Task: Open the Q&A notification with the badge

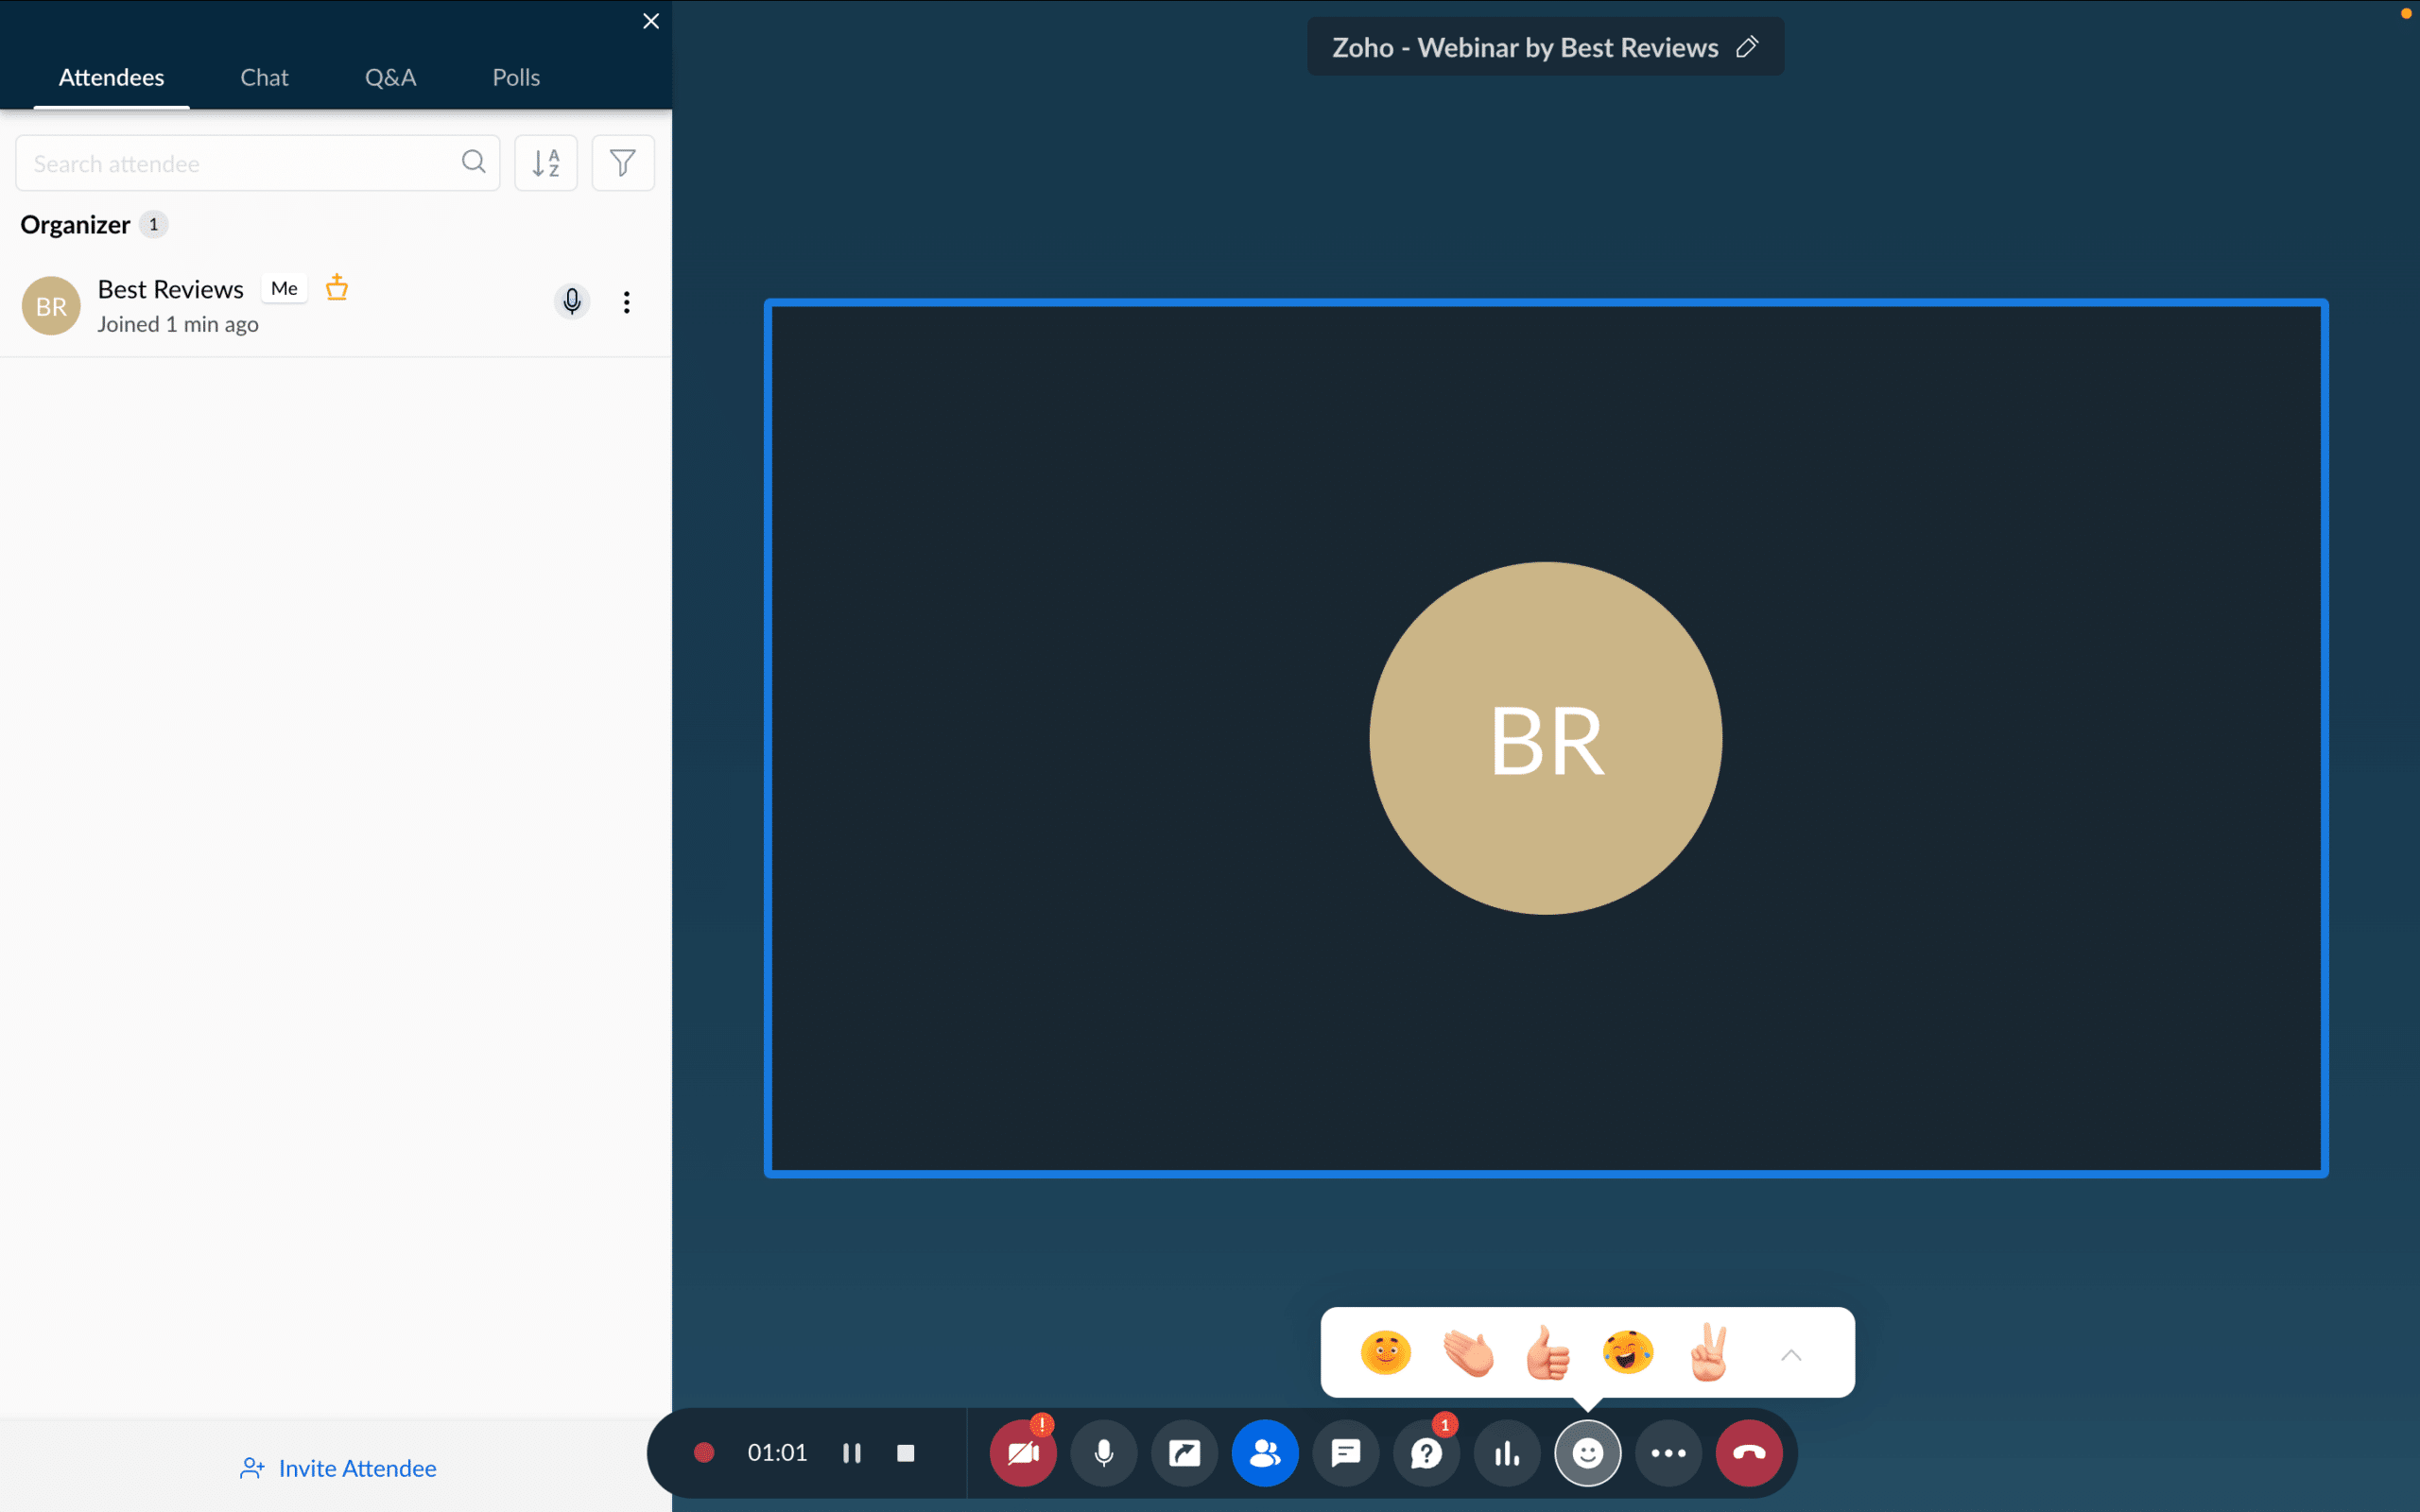Action: tap(1426, 1453)
